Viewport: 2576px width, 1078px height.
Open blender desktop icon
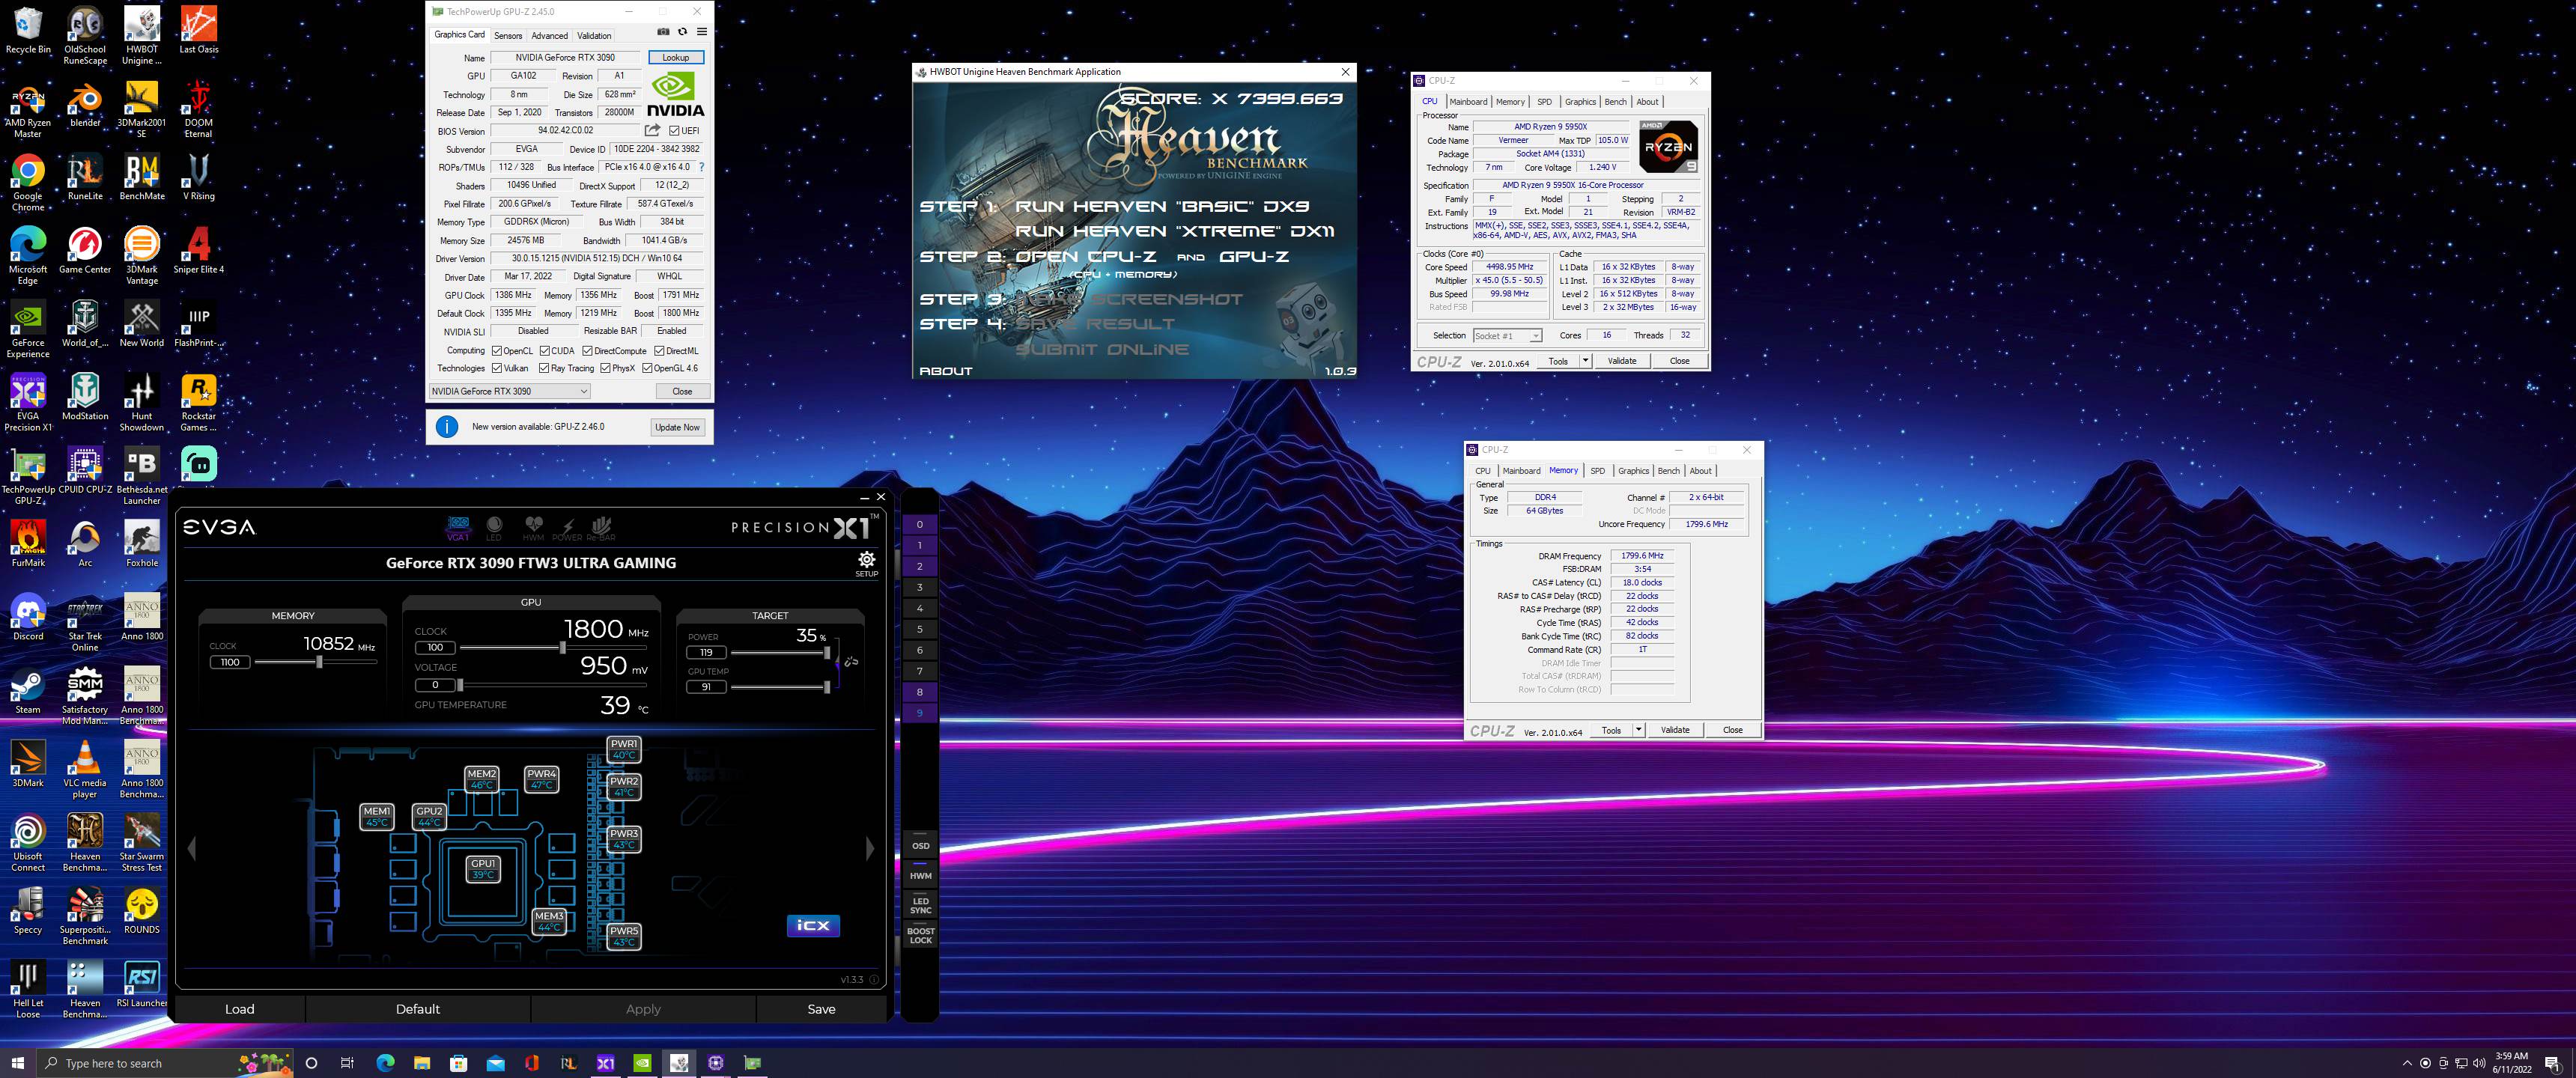pos(85,104)
